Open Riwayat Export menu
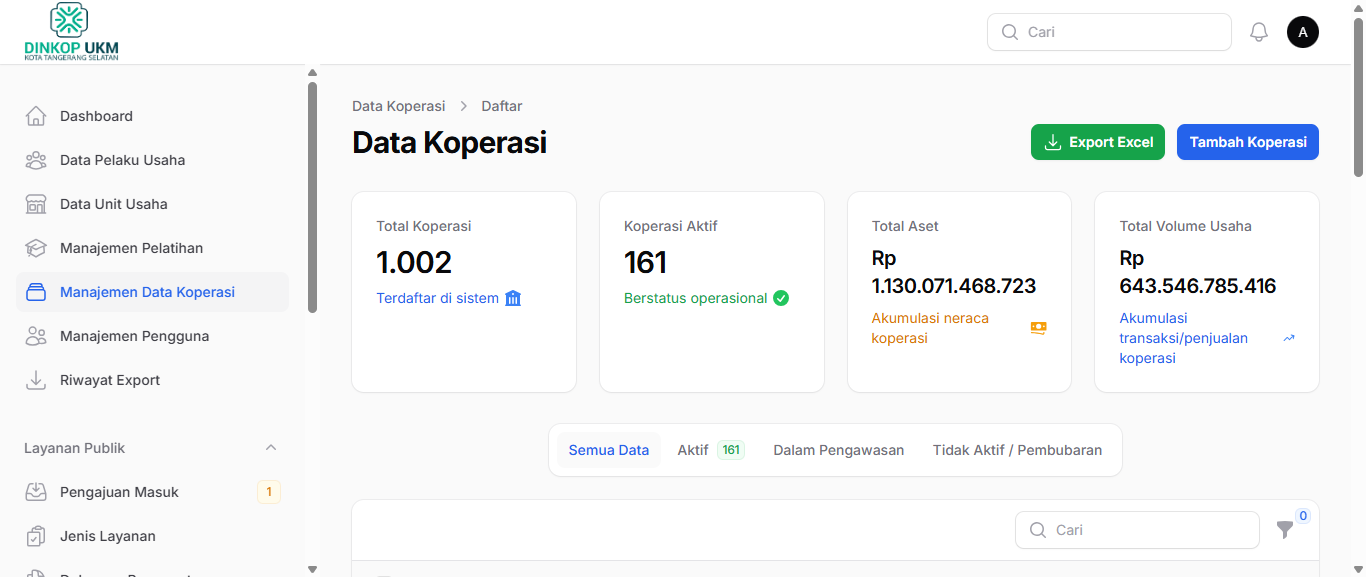Image resolution: width=1366 pixels, height=577 pixels. point(152,380)
